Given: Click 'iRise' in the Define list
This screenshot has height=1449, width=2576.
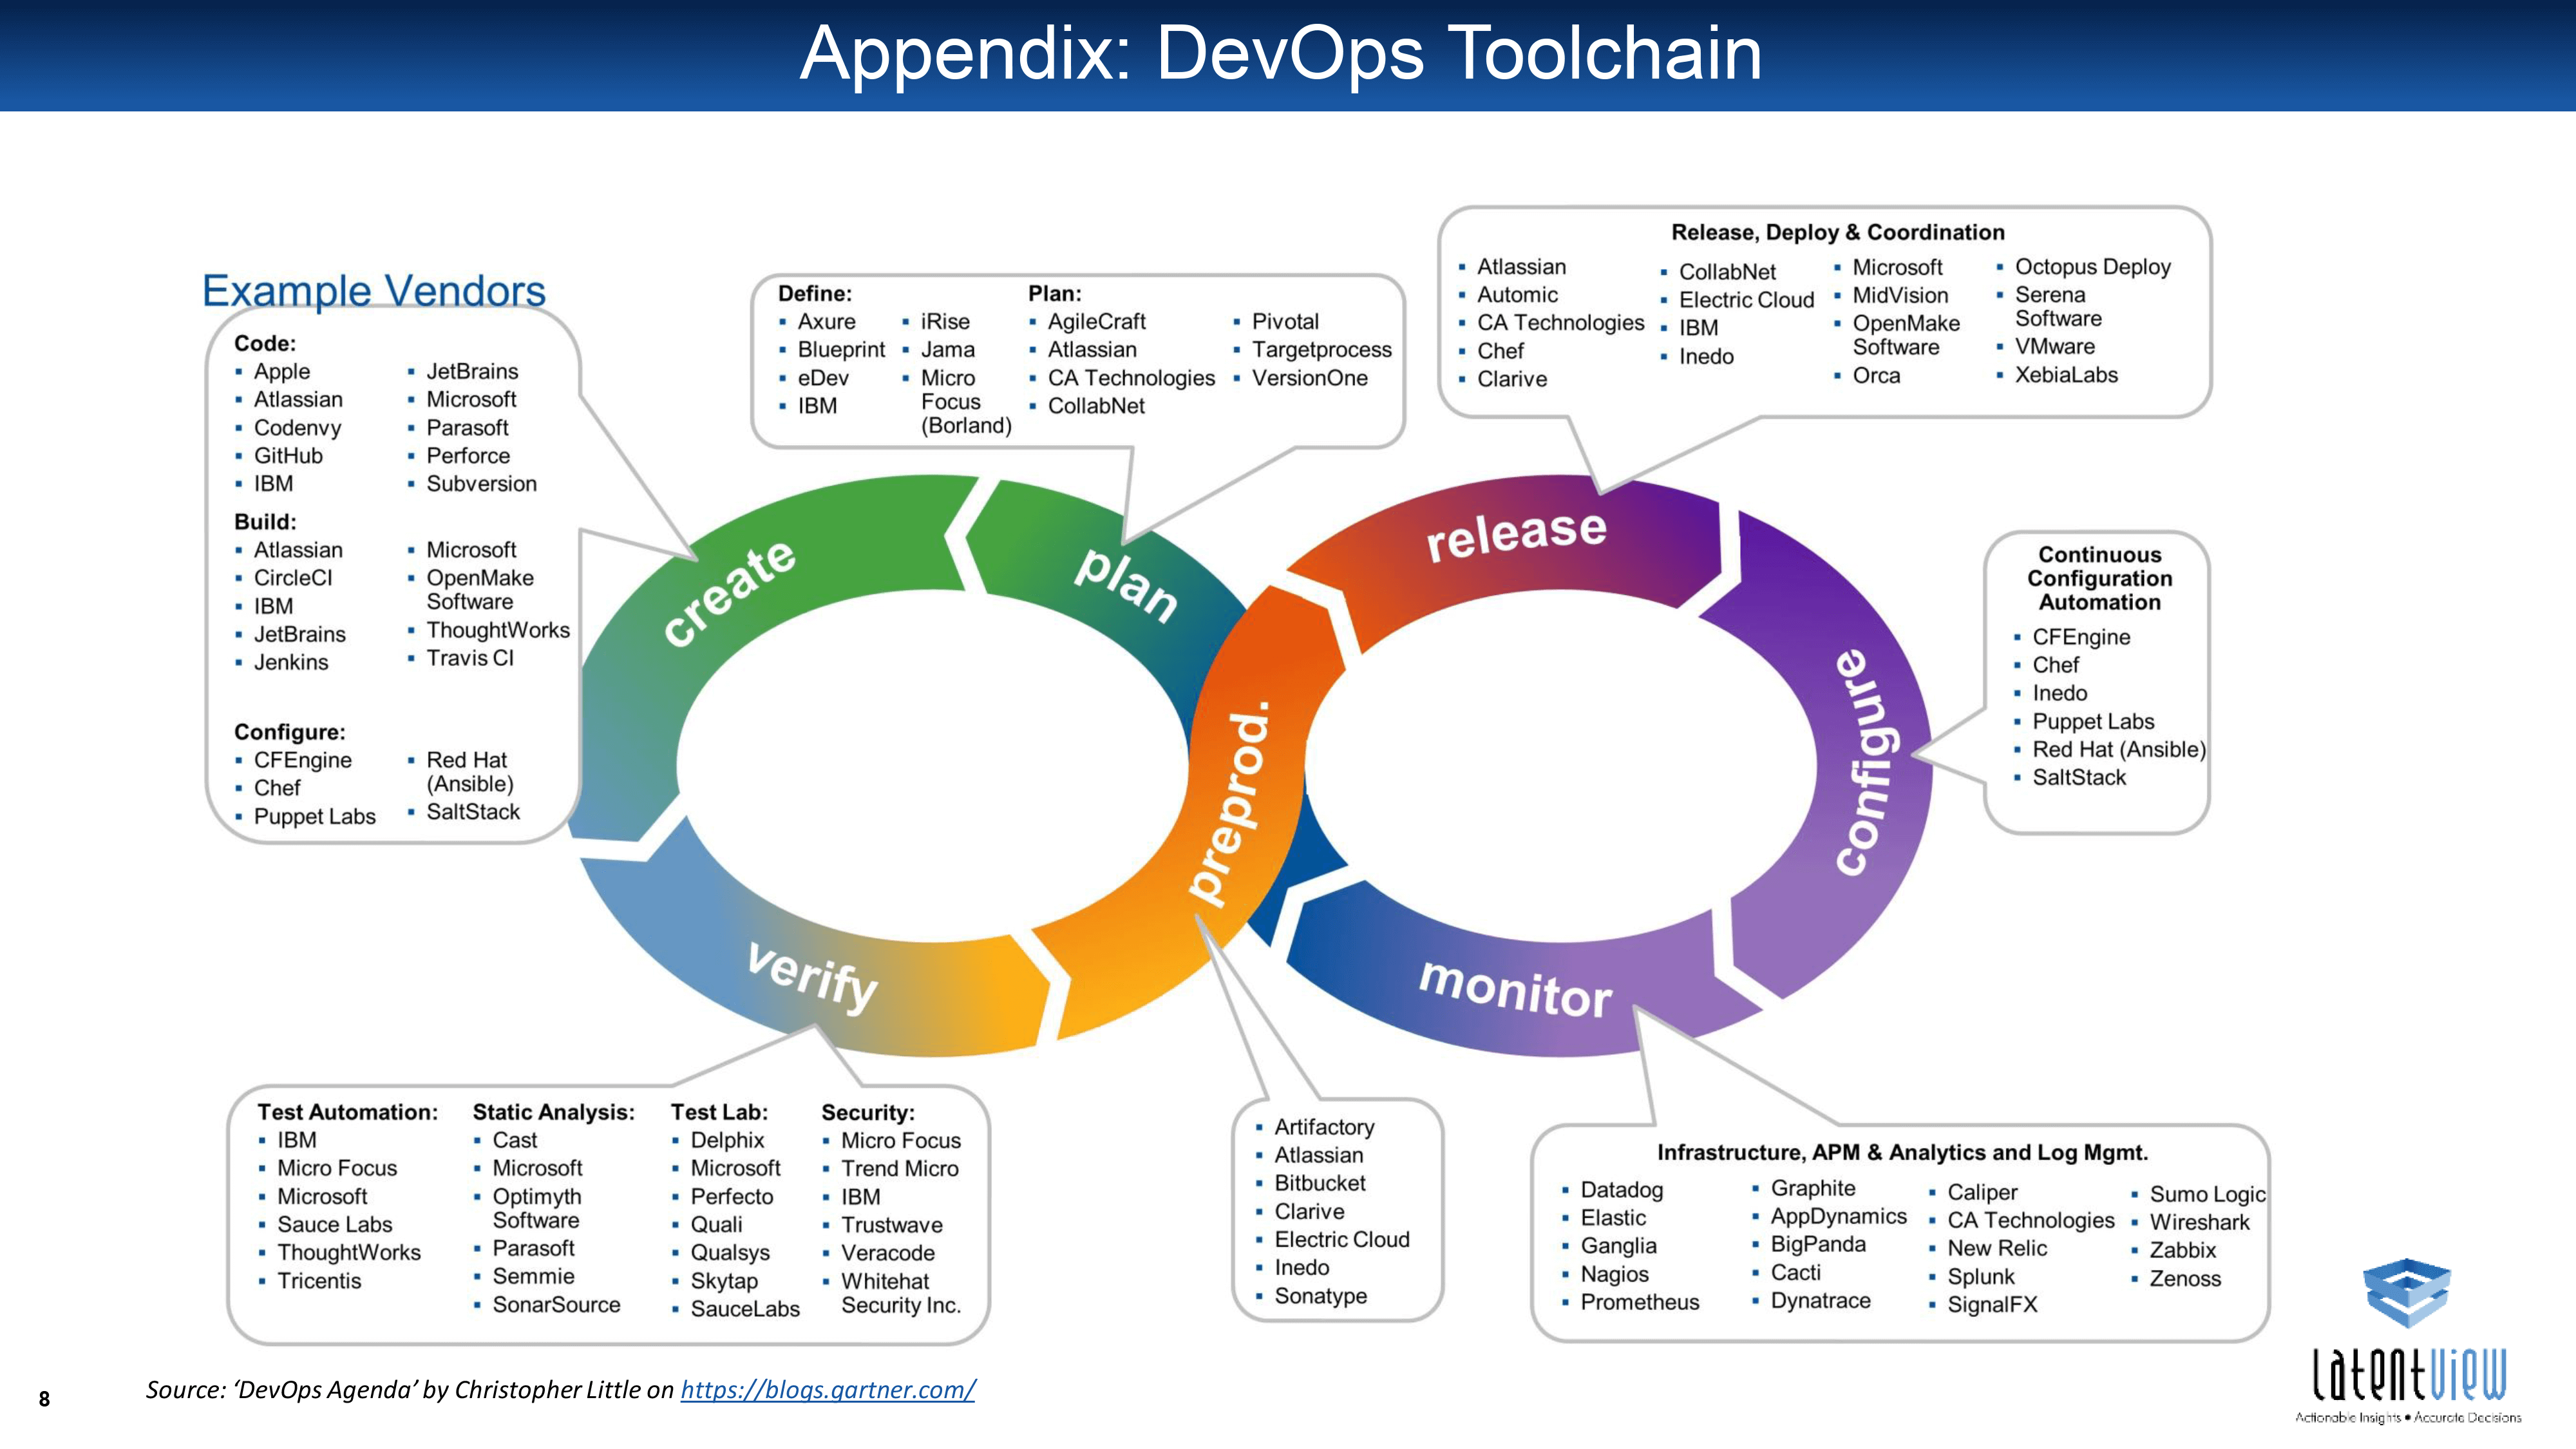Looking at the screenshot, I should coord(946,322).
